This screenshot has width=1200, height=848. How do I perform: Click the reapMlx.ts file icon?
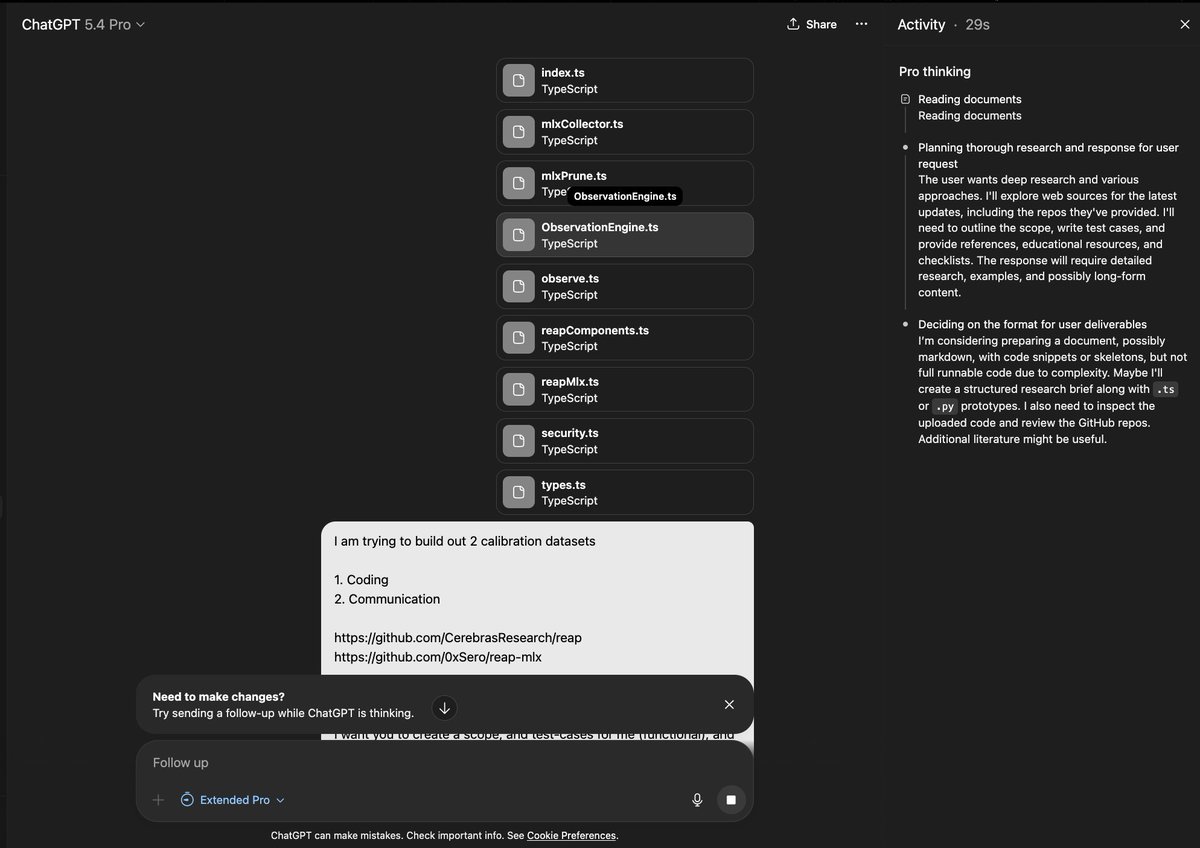tap(518, 389)
